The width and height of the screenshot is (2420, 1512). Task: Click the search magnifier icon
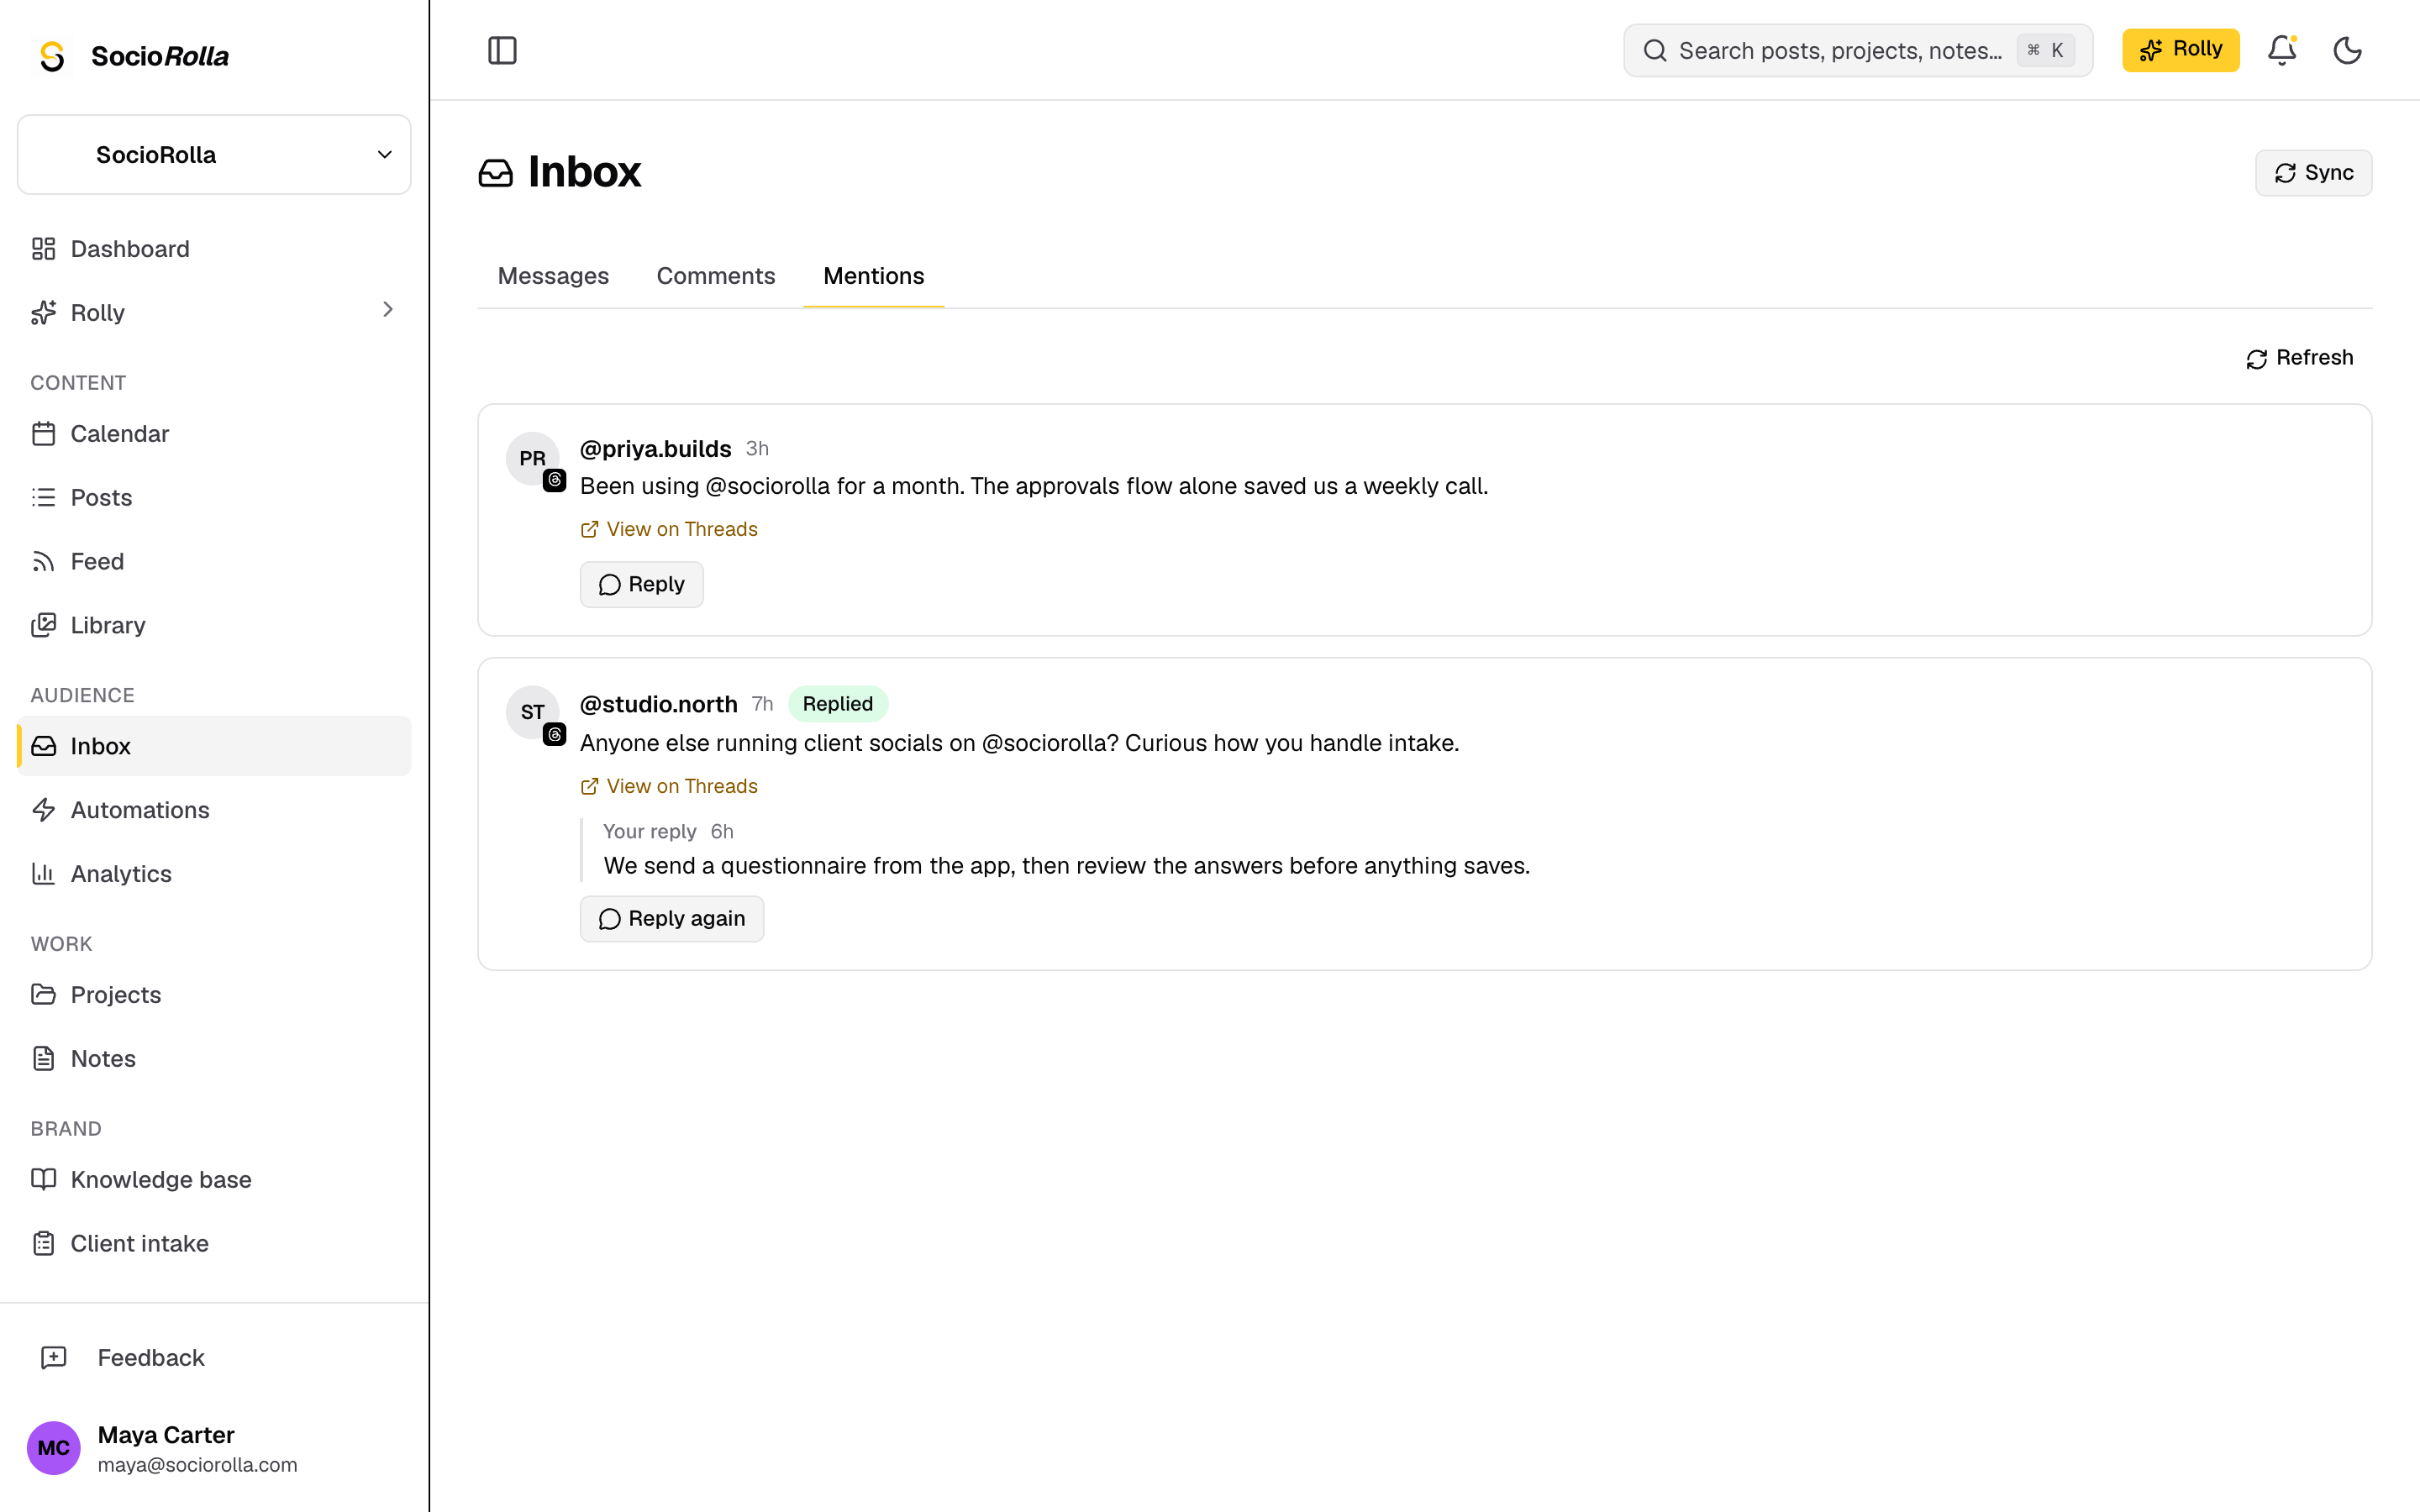click(1655, 50)
